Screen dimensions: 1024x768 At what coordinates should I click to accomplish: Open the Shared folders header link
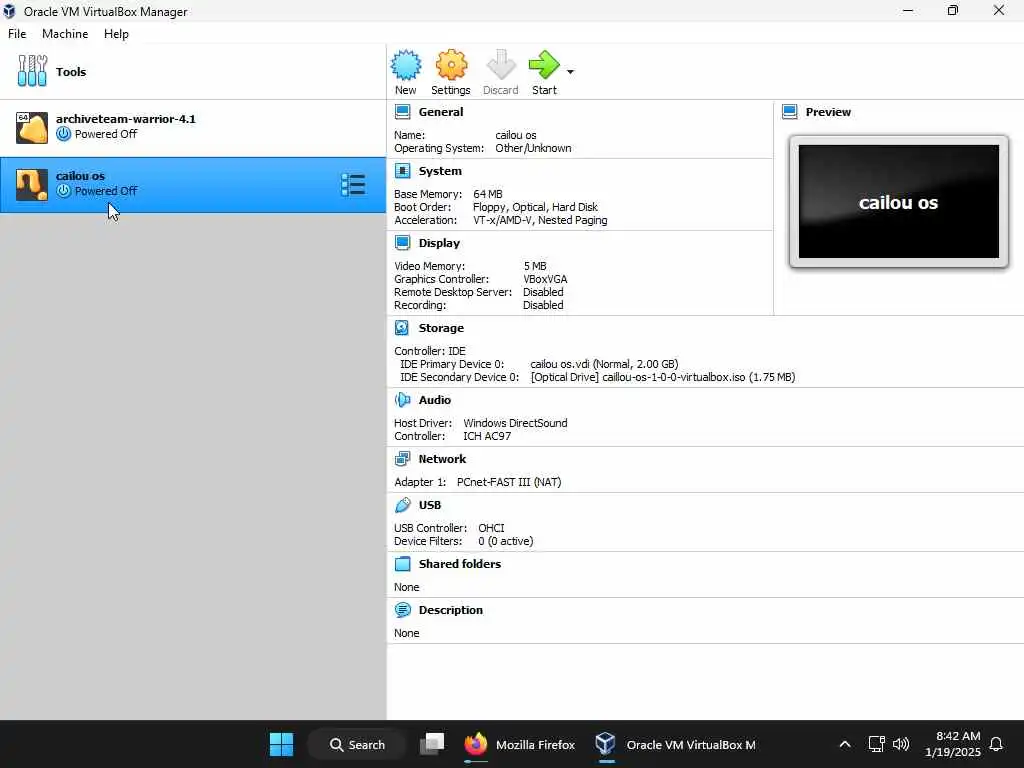(x=460, y=564)
